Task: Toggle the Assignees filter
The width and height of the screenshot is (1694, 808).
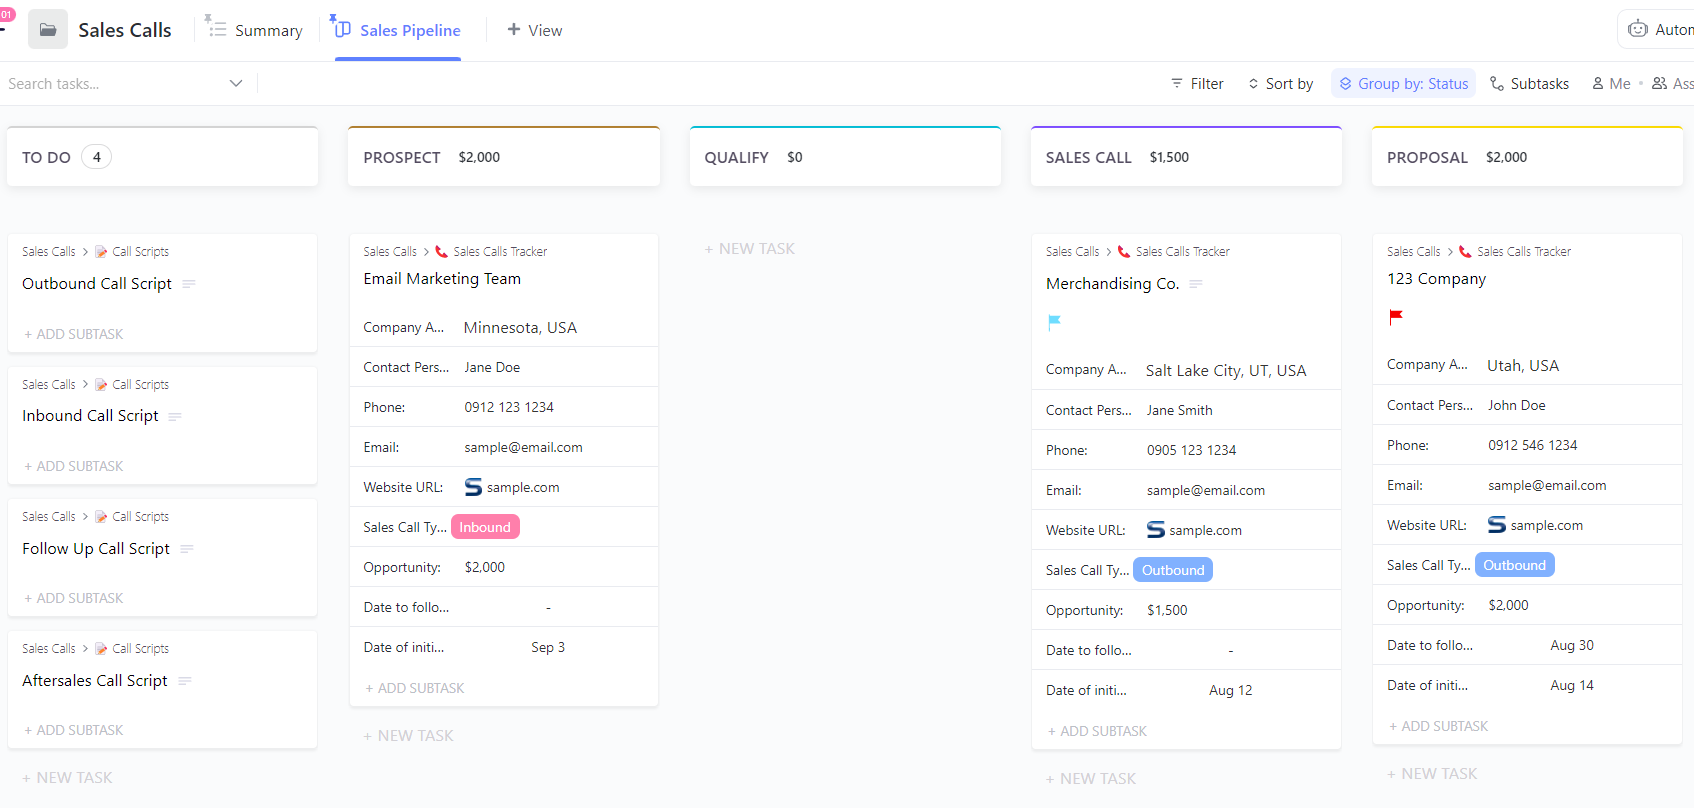Action: (1673, 84)
